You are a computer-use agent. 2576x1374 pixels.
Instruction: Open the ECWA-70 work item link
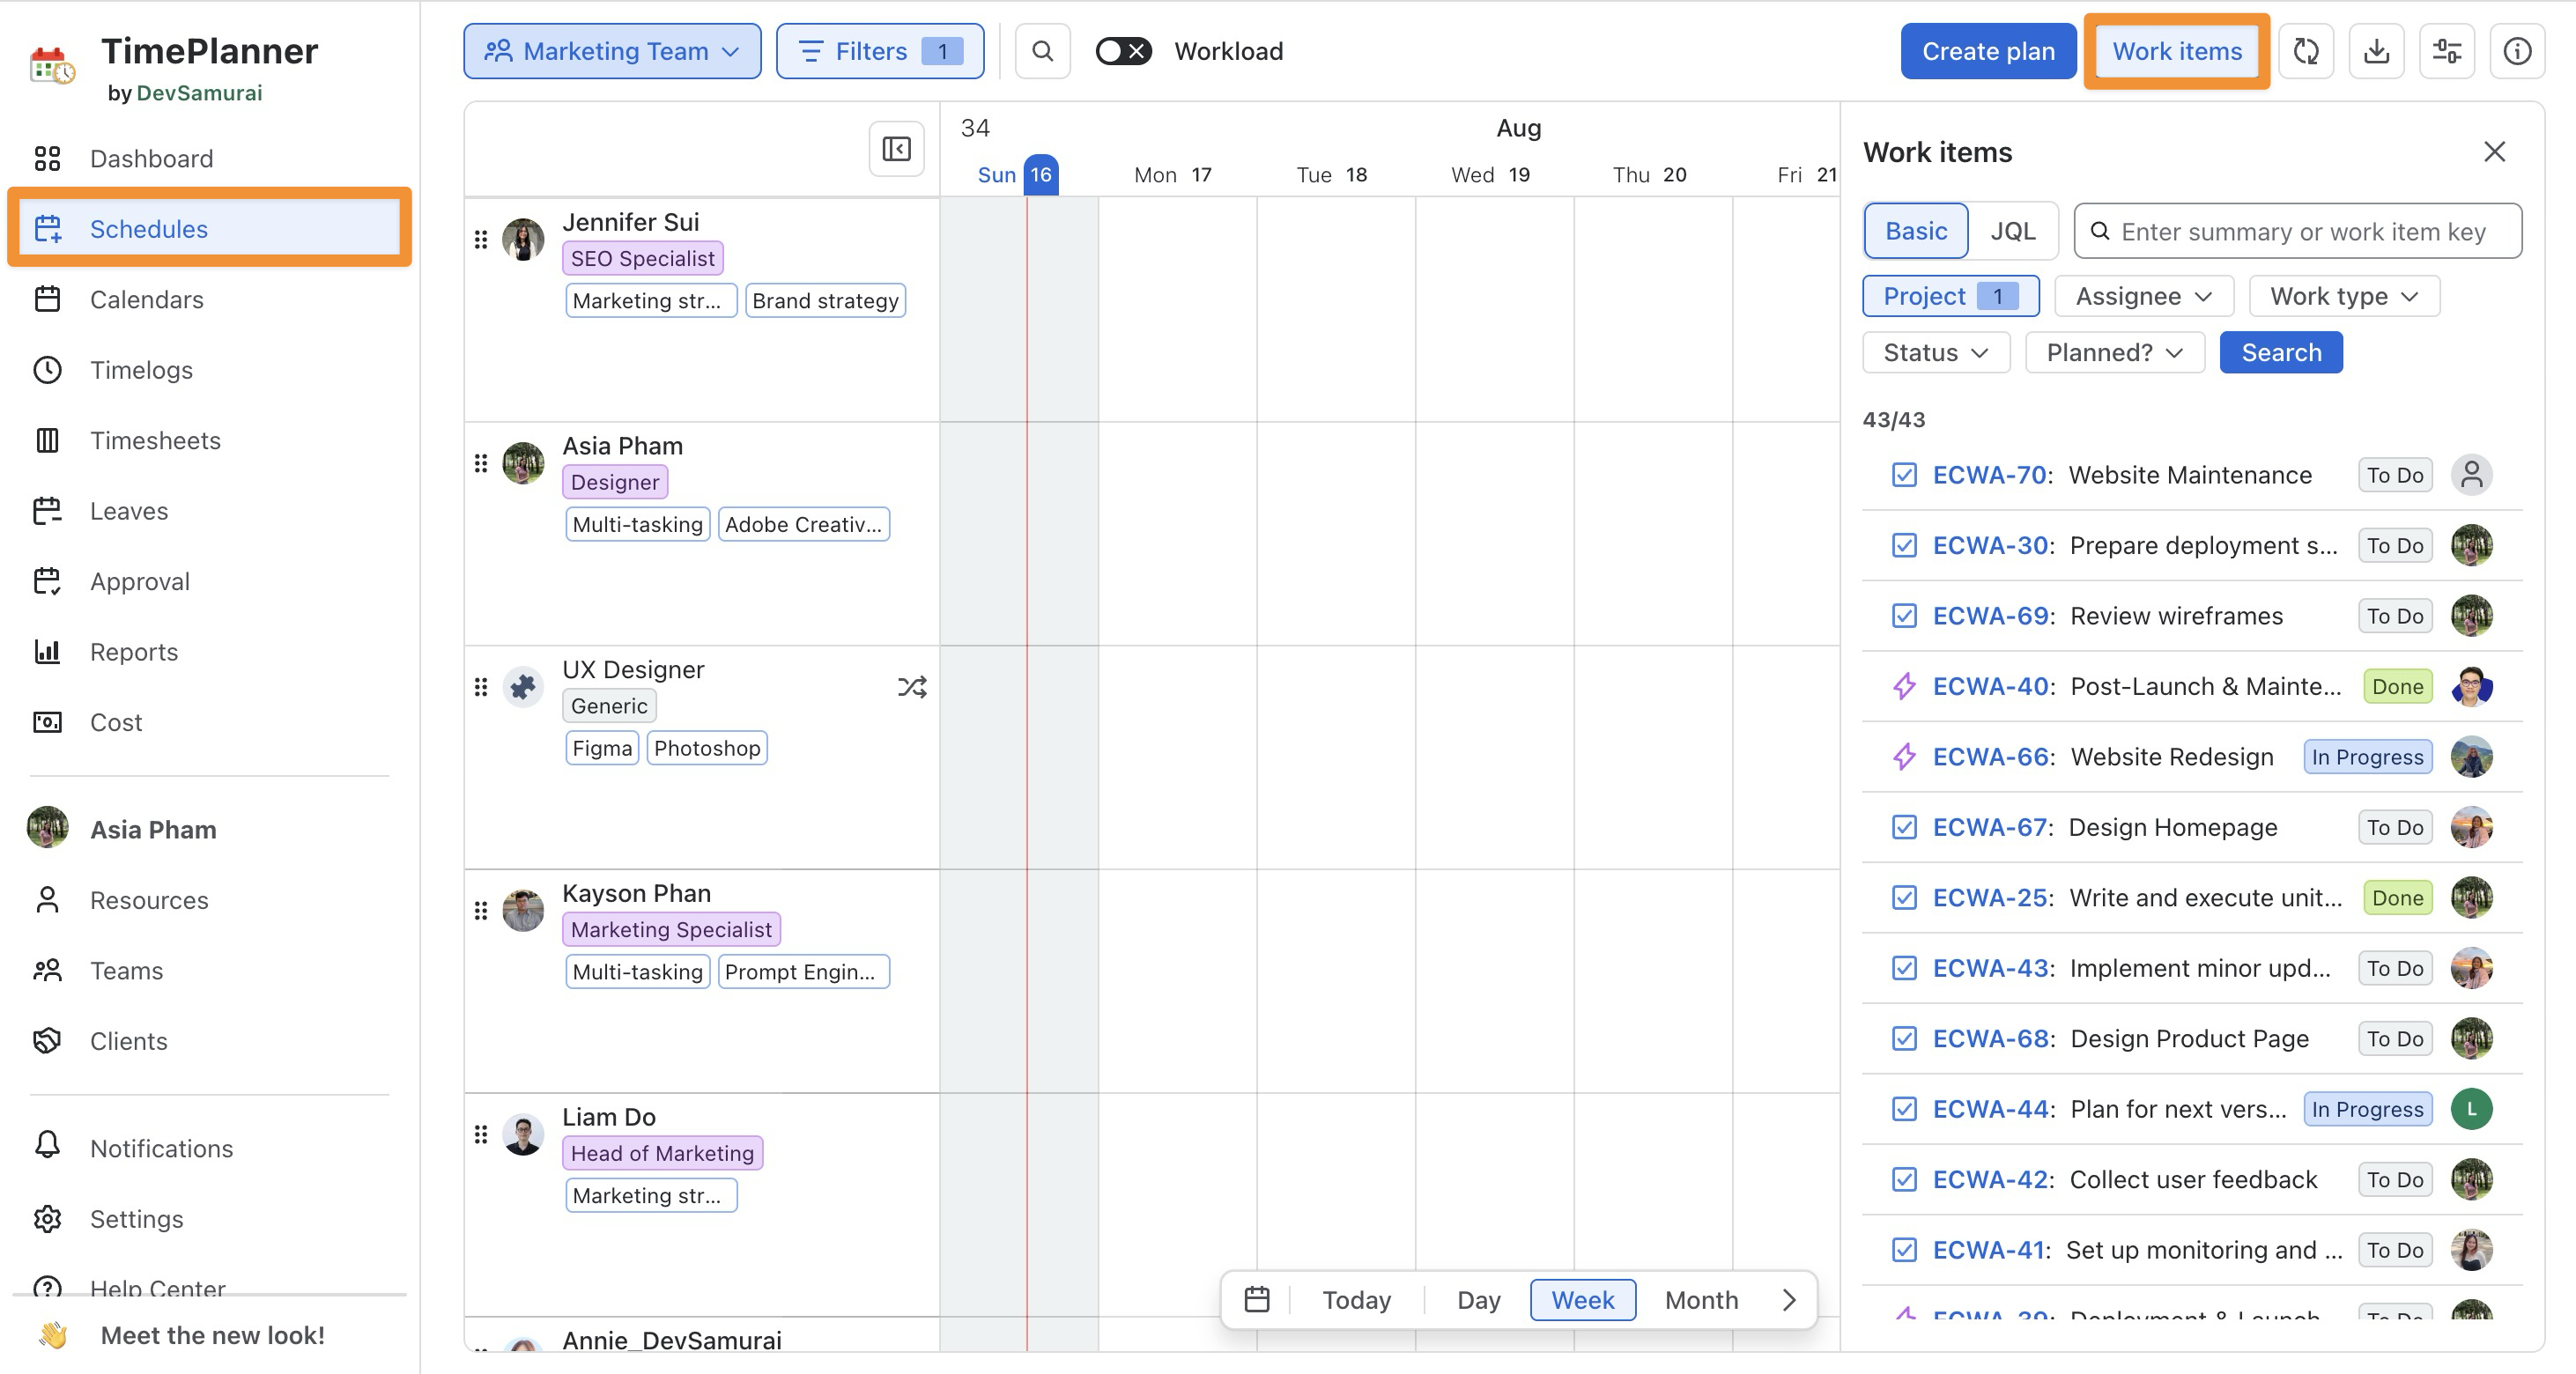tap(1991, 475)
